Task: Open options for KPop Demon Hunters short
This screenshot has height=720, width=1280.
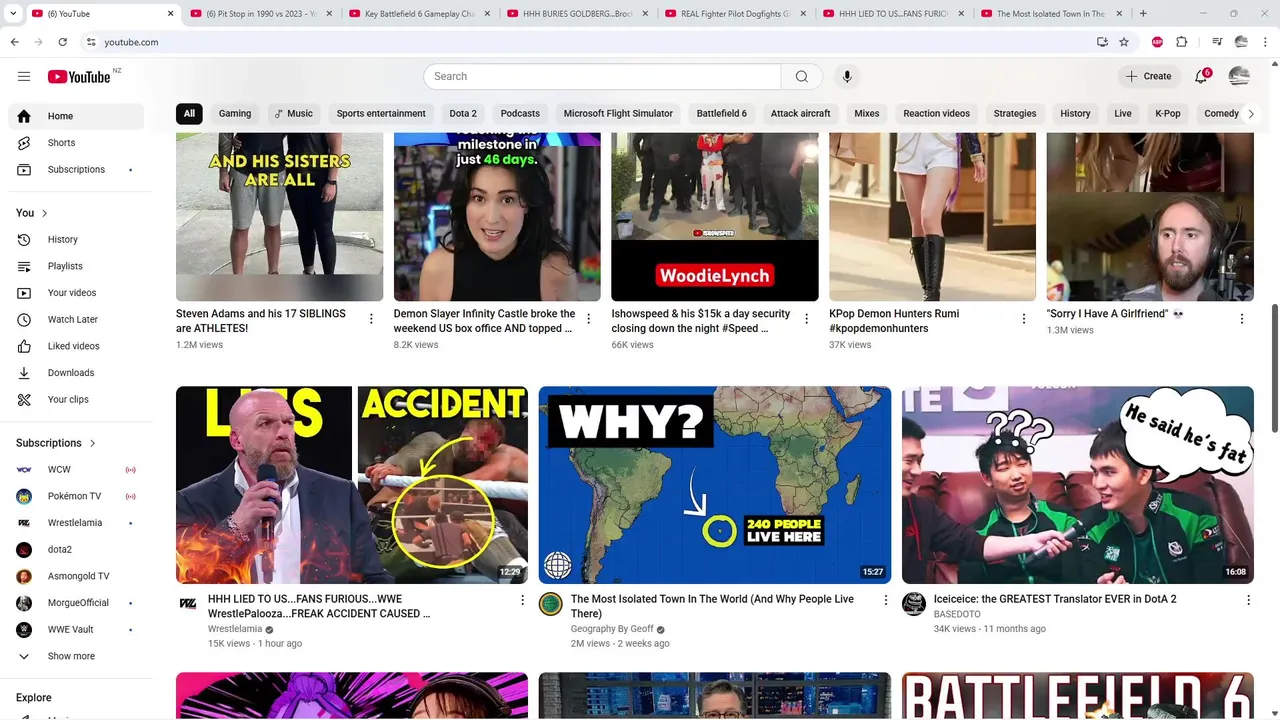Action: tap(1024, 319)
